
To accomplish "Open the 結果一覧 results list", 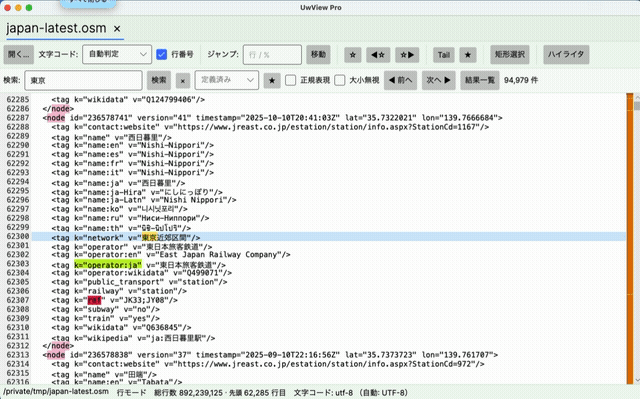I will [480, 80].
